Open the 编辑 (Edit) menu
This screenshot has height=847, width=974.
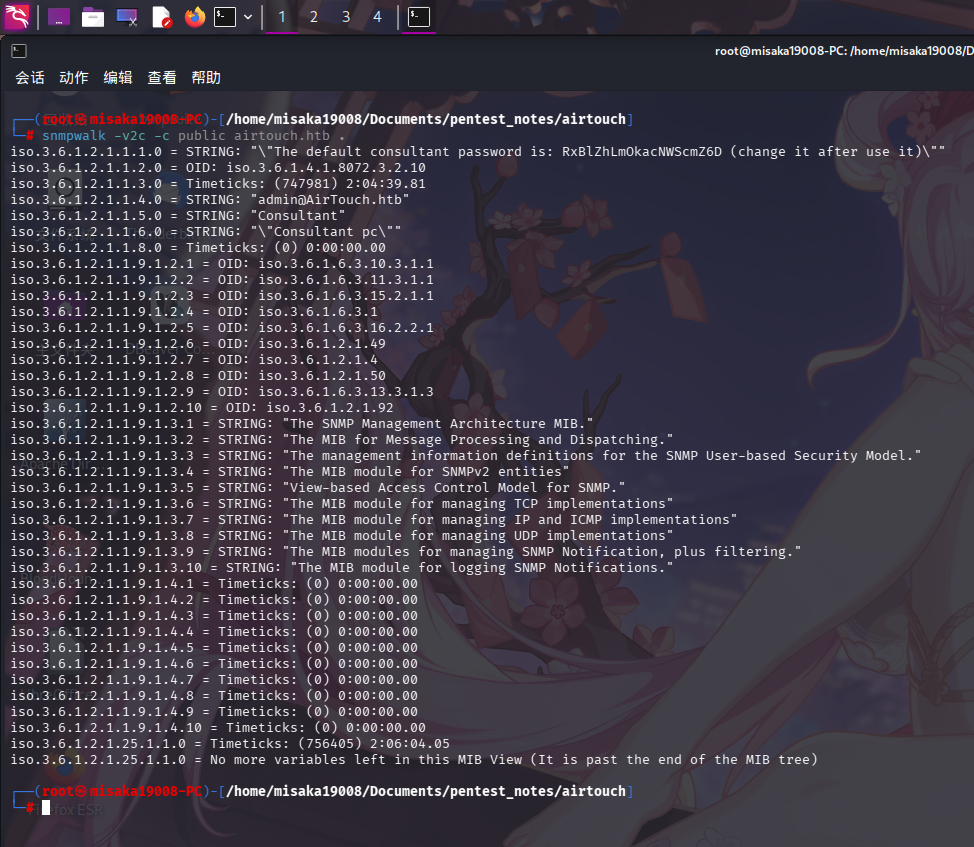coord(118,78)
